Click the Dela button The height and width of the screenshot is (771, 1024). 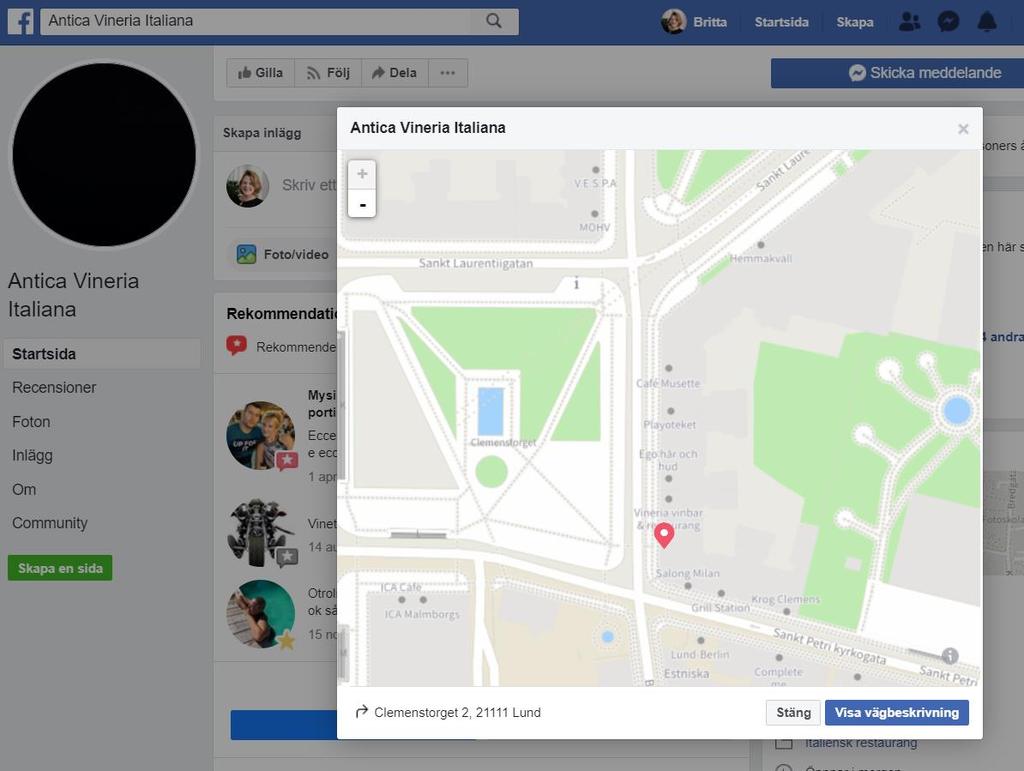[x=395, y=72]
